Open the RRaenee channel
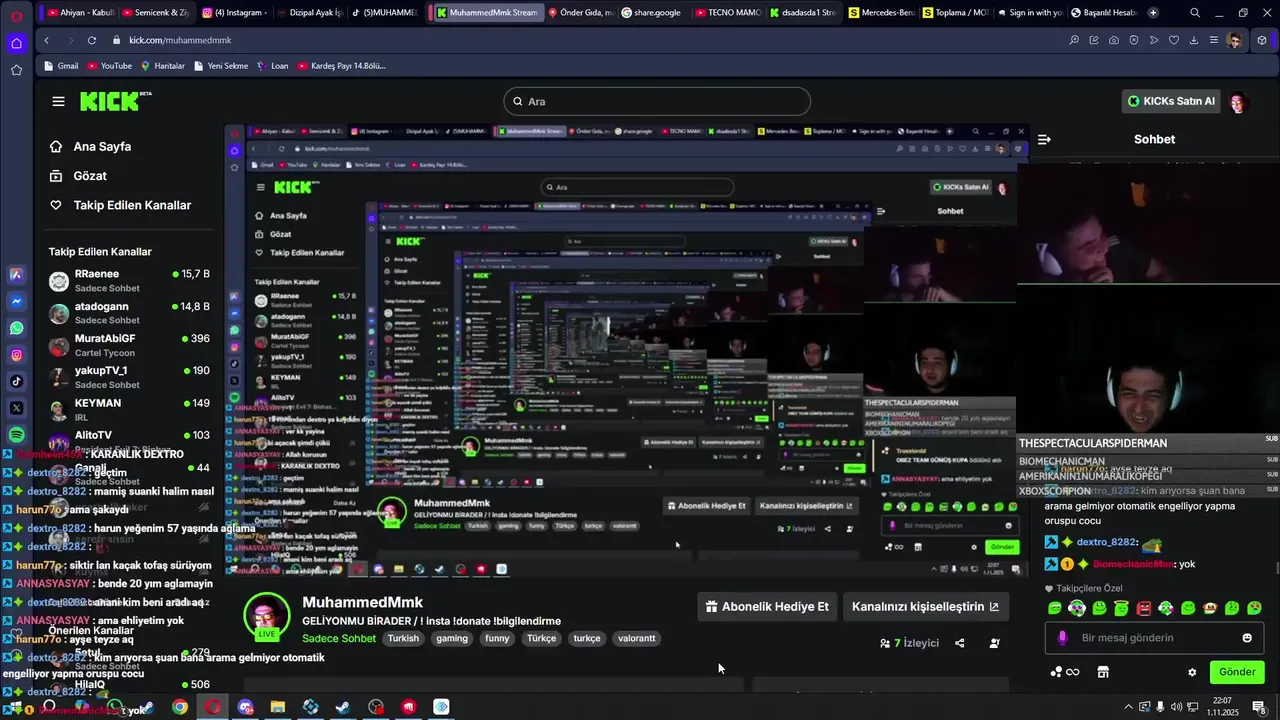 coord(130,280)
